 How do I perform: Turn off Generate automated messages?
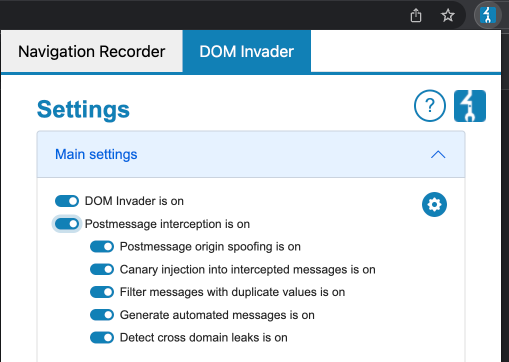click(102, 315)
